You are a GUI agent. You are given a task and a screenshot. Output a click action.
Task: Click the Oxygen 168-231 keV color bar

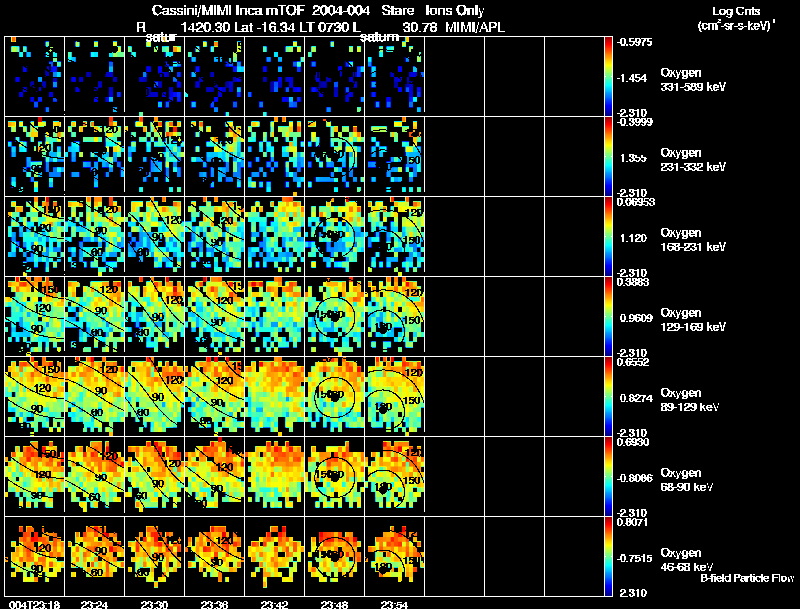[608, 237]
